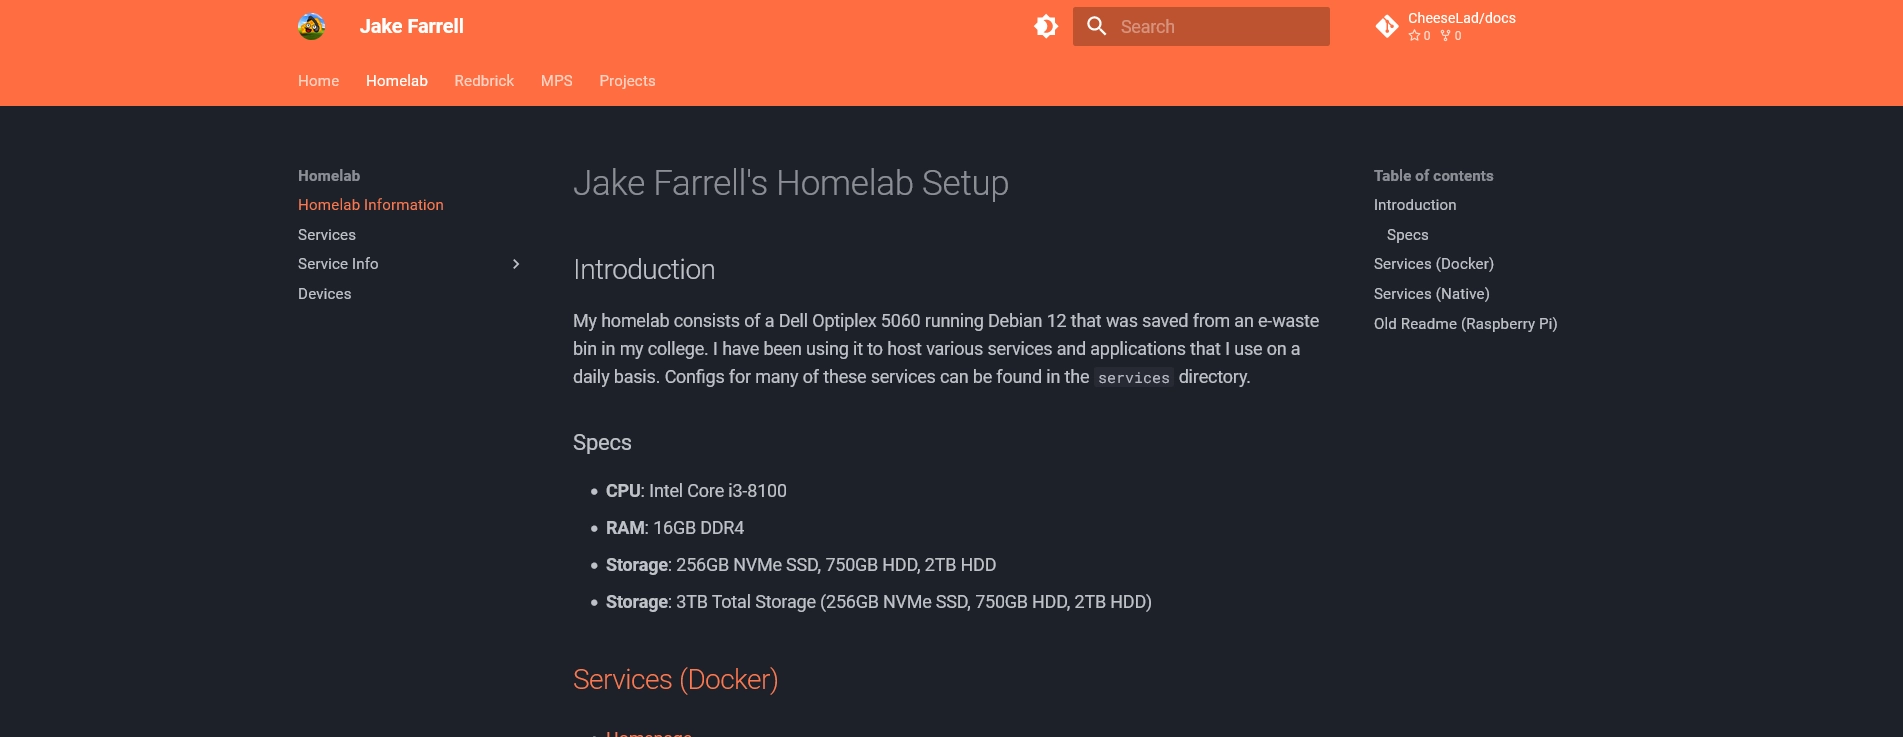Click the star icon beside the repository name
This screenshot has width=1903, height=737.
[x=1414, y=35]
